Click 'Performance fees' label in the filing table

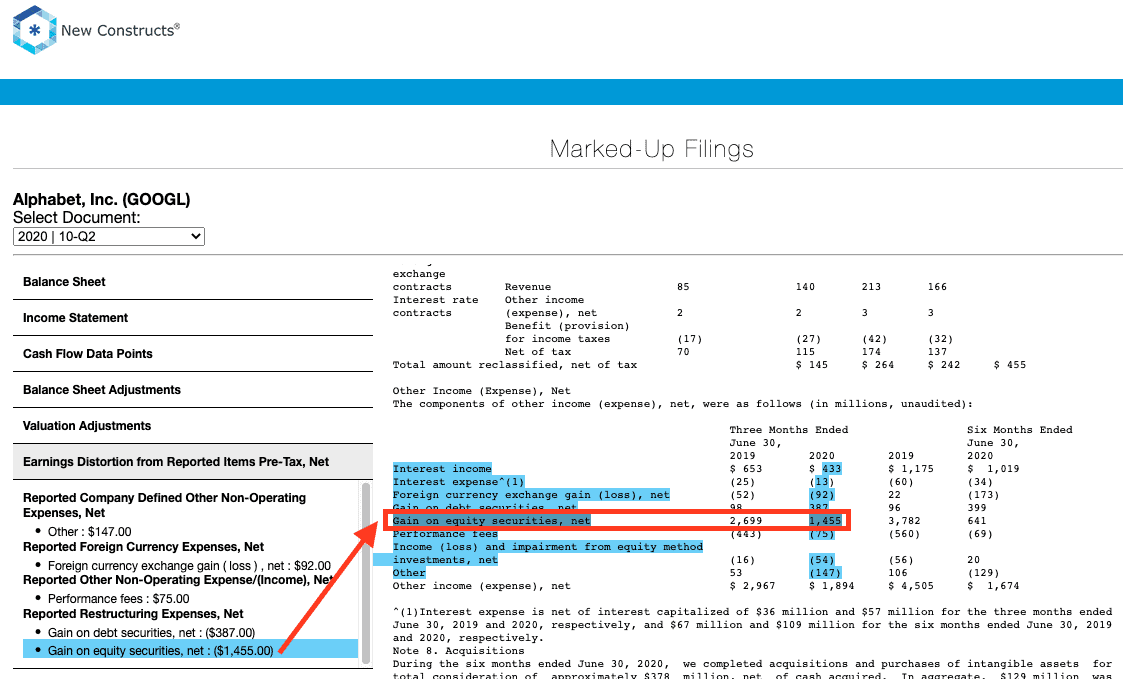tap(445, 534)
